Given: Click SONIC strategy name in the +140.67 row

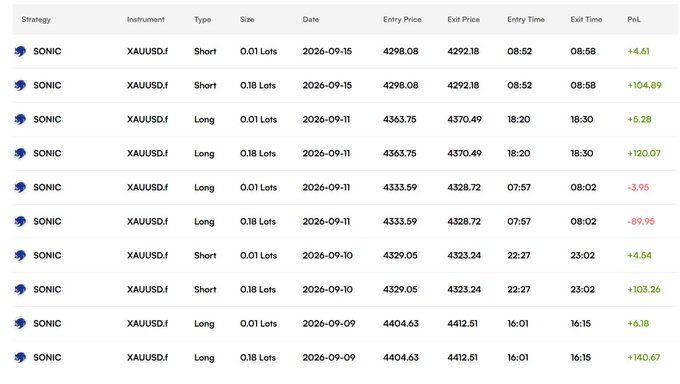Looking at the screenshot, I should coord(47,358).
